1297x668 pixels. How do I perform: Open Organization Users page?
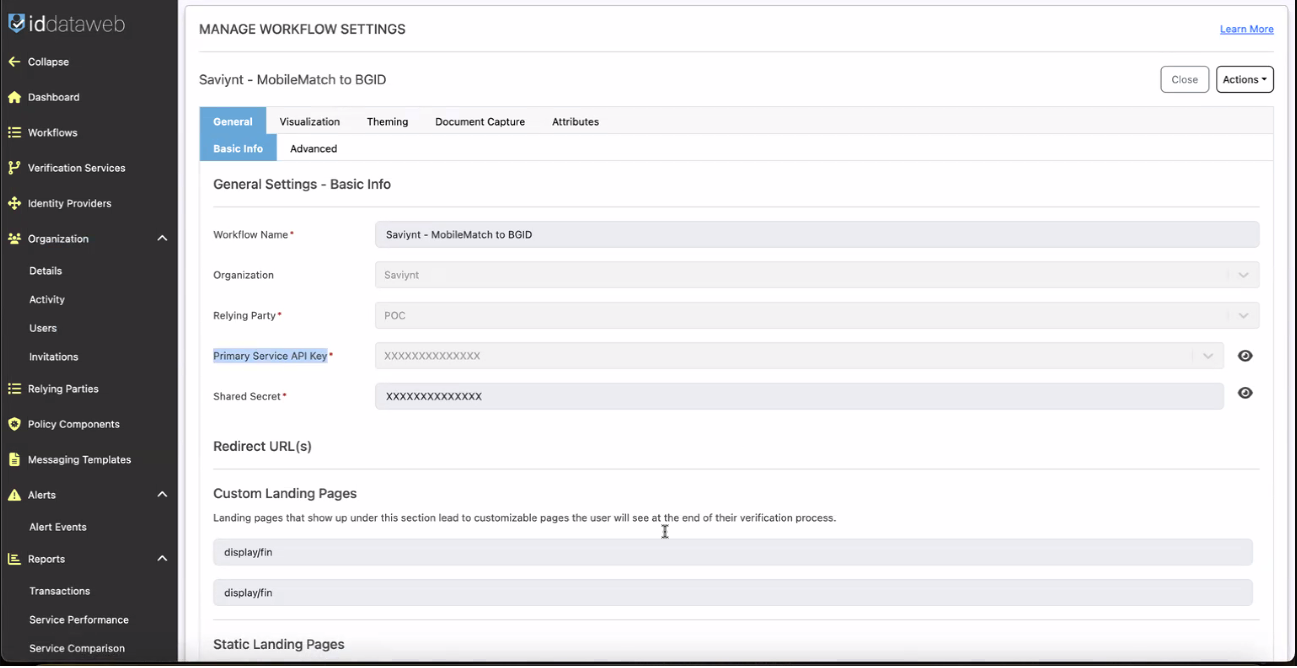(43, 328)
